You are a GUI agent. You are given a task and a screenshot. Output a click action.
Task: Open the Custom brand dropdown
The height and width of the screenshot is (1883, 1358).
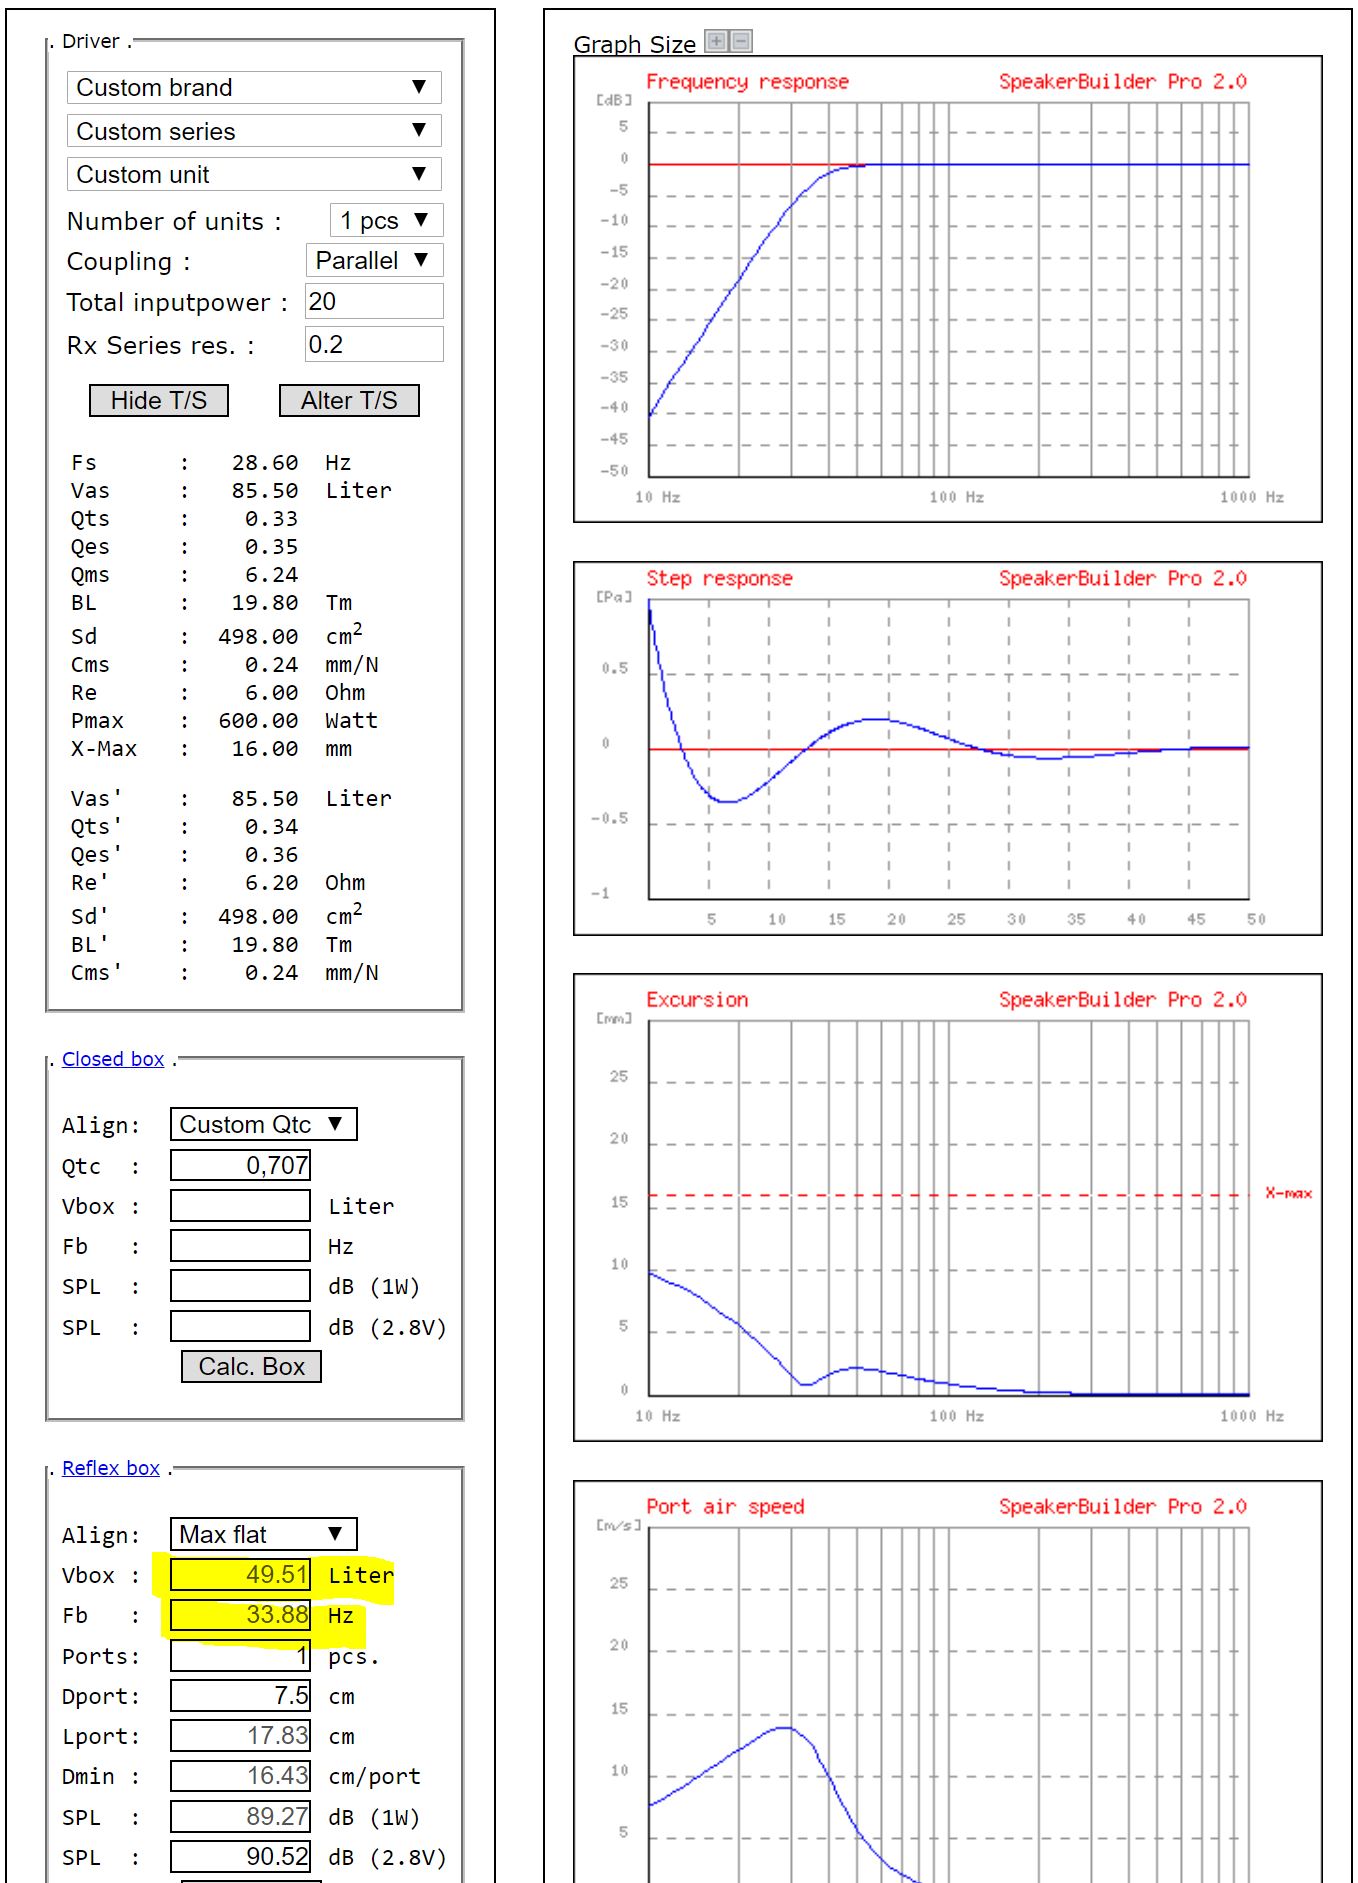(x=254, y=88)
